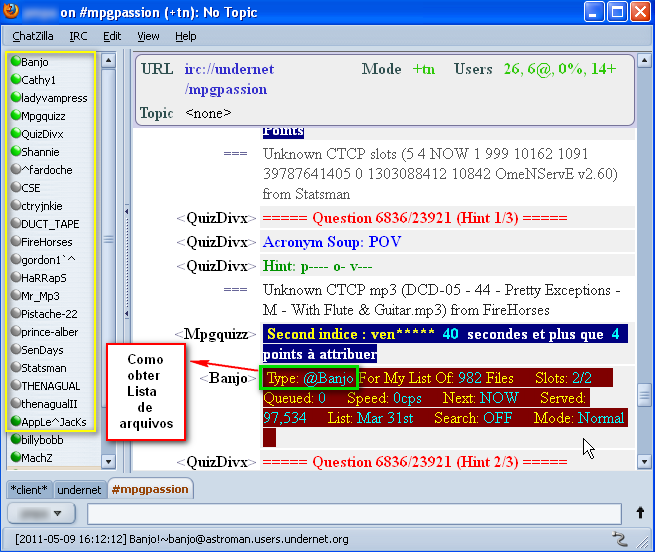Click chat view scrollbar up arrow

click(644, 61)
